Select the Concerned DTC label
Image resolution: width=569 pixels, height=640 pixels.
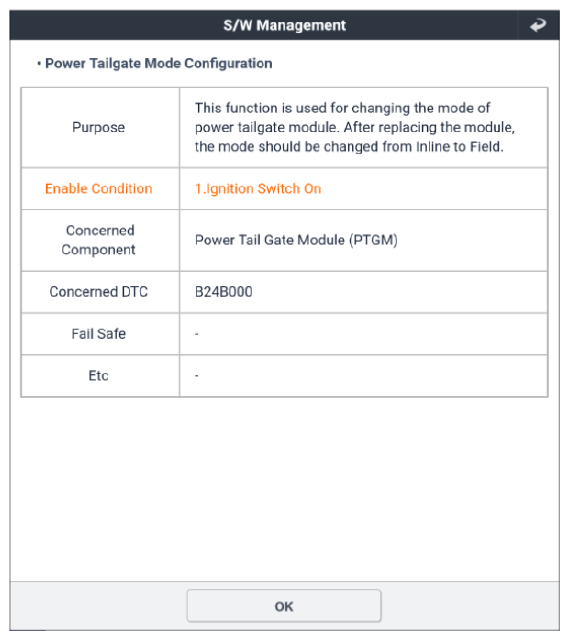coord(98,292)
